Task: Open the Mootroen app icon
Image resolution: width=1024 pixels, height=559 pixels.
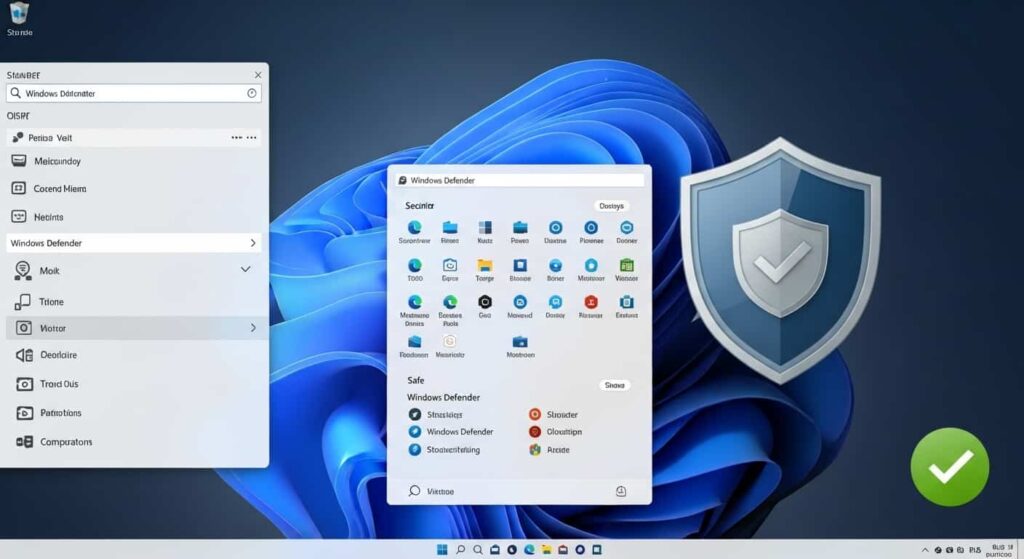Action: point(520,342)
